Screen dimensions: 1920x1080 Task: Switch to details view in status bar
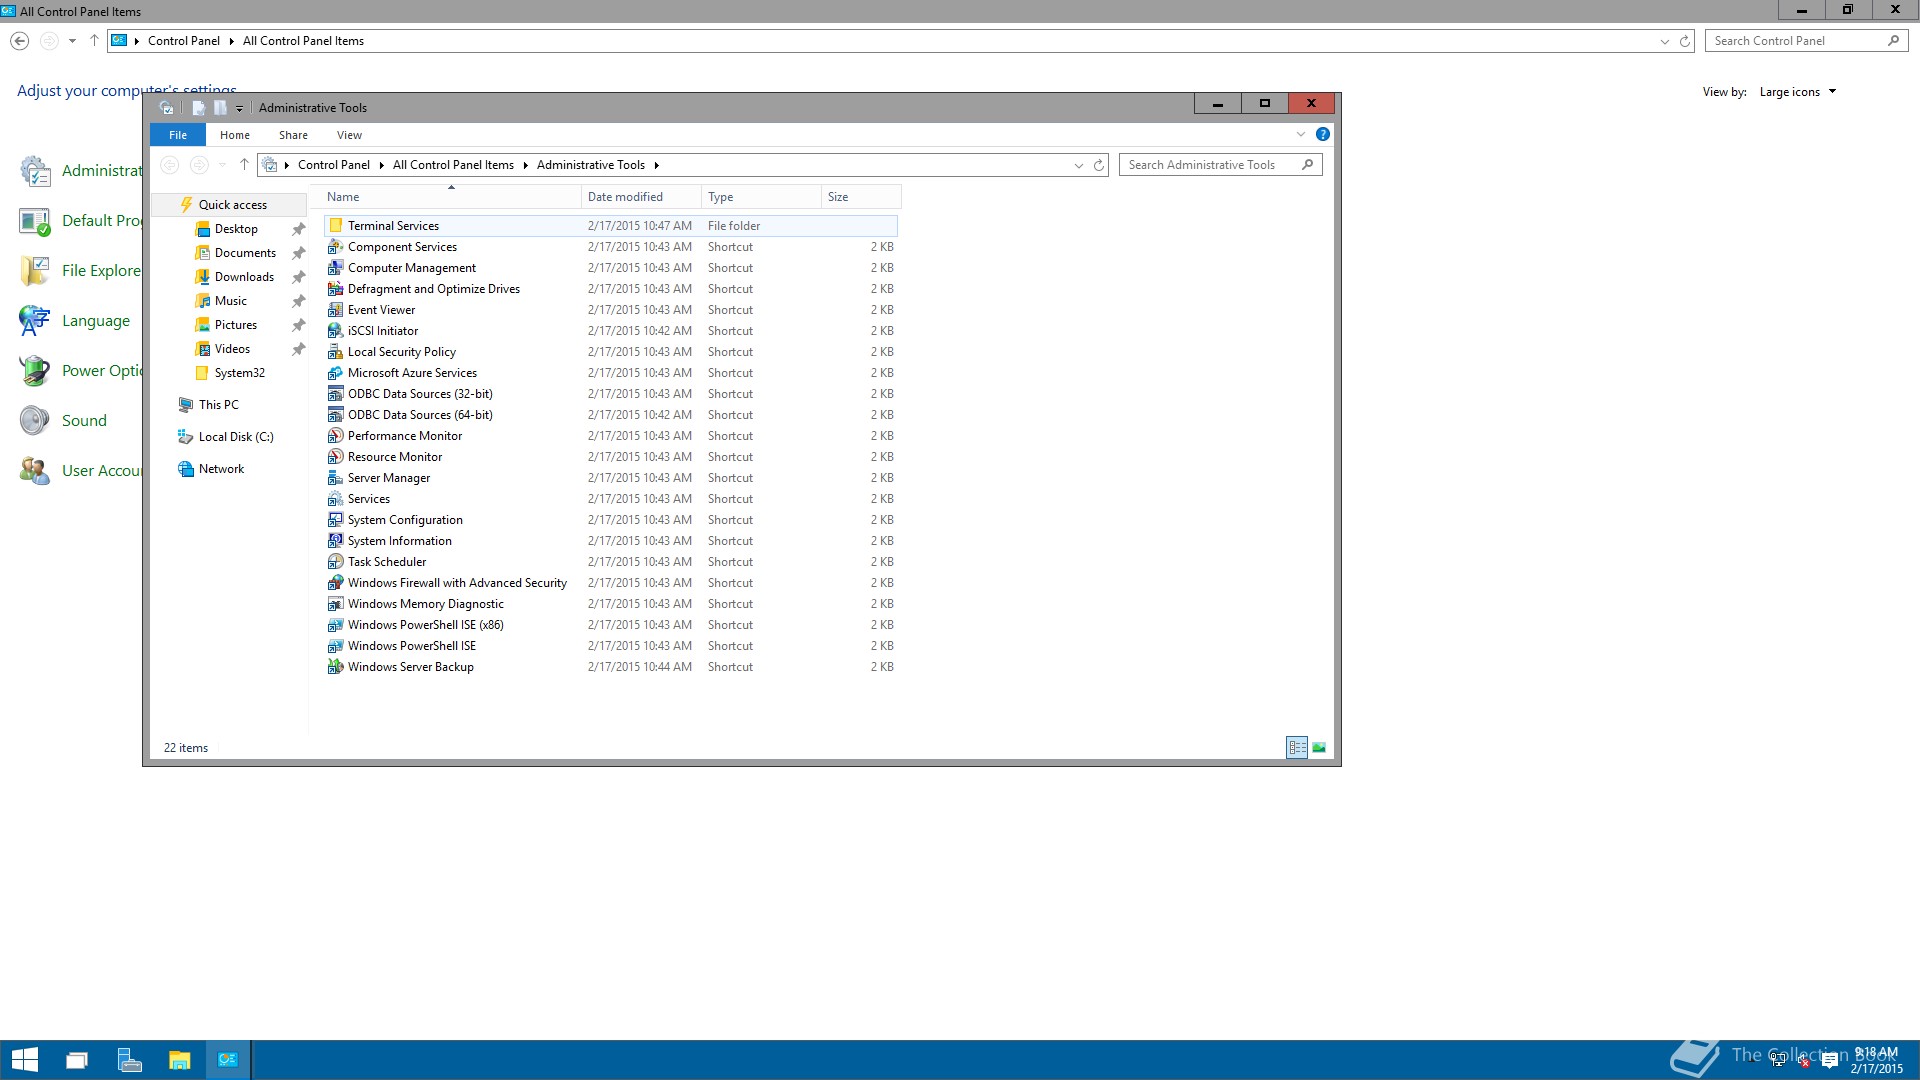coord(1297,748)
